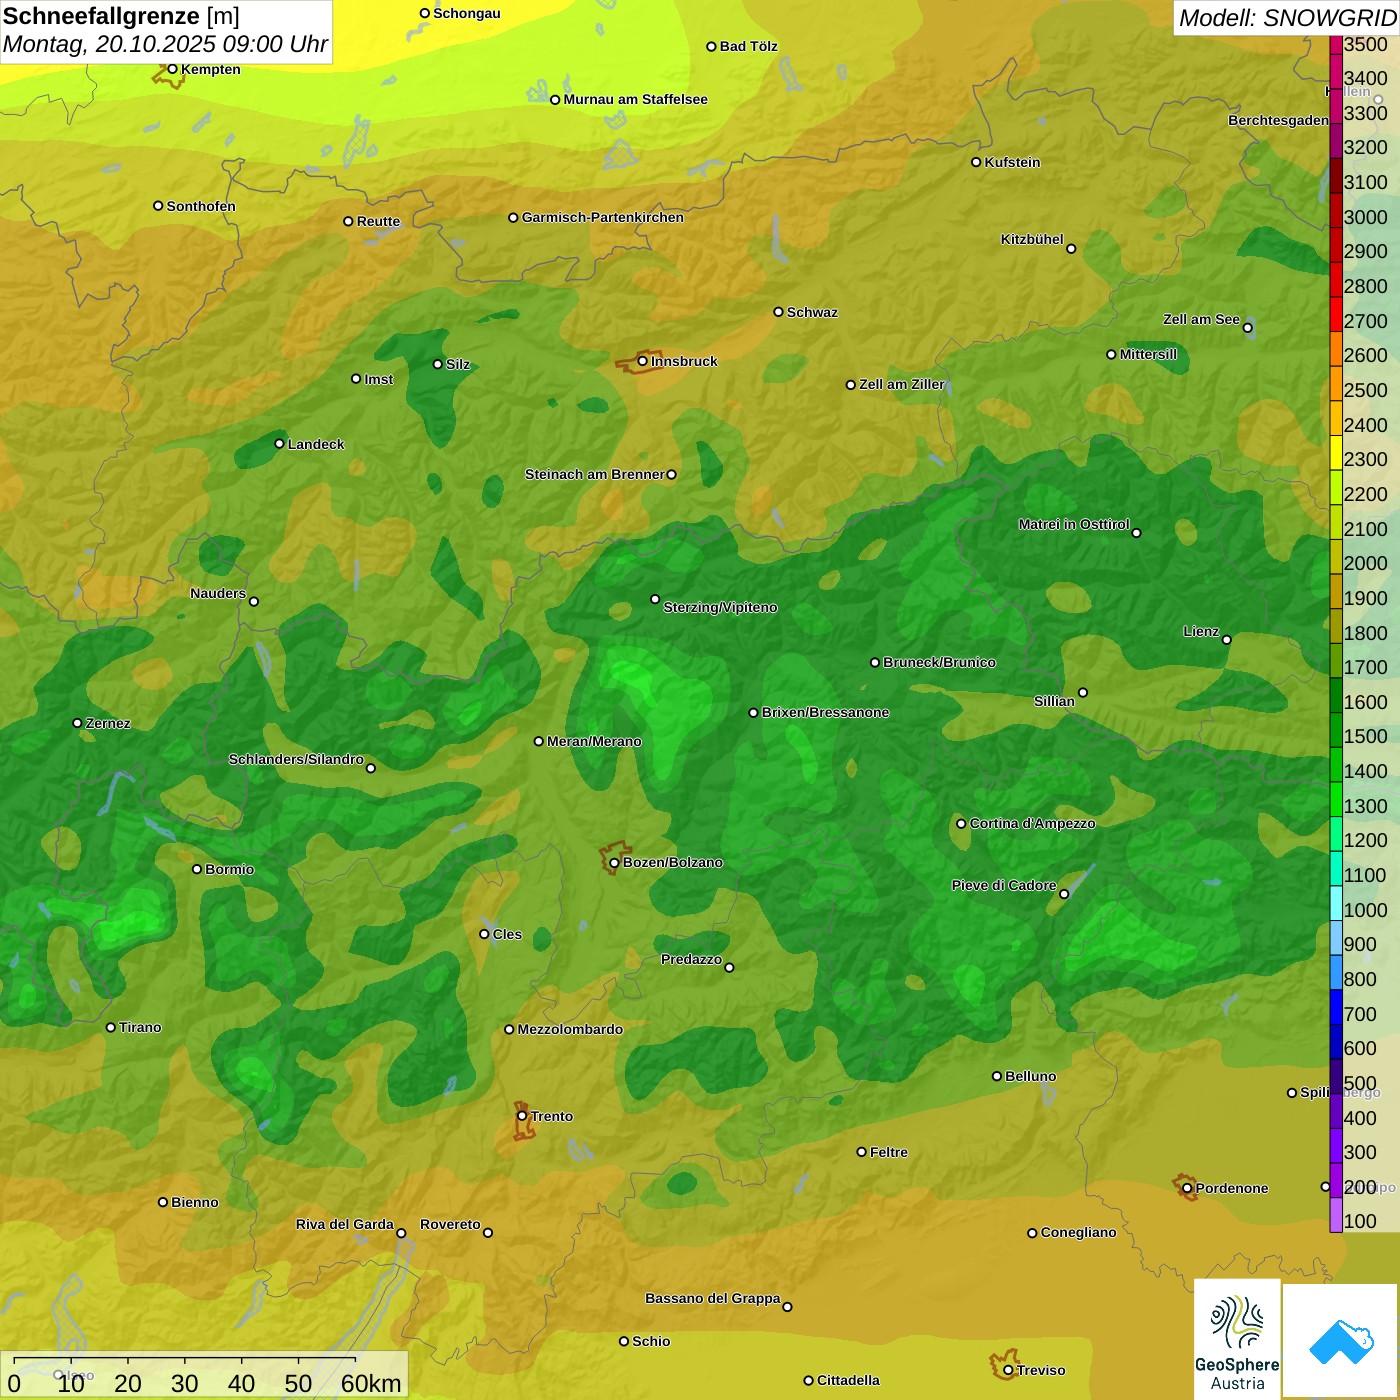The height and width of the screenshot is (1400, 1400).
Task: Select the "Bormio" city label
Action: click(229, 869)
